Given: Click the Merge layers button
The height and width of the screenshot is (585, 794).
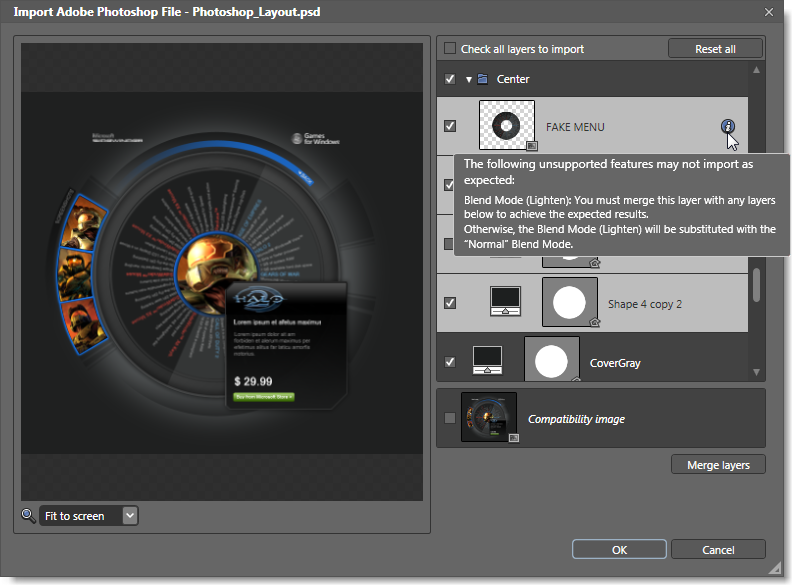Looking at the screenshot, I should (x=718, y=464).
